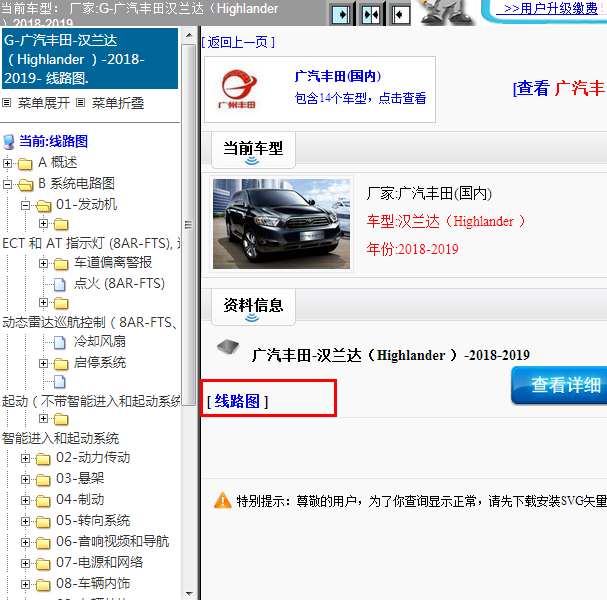607x600 pixels.
Task: Expand the 03-悬架 node
Action: [25, 479]
